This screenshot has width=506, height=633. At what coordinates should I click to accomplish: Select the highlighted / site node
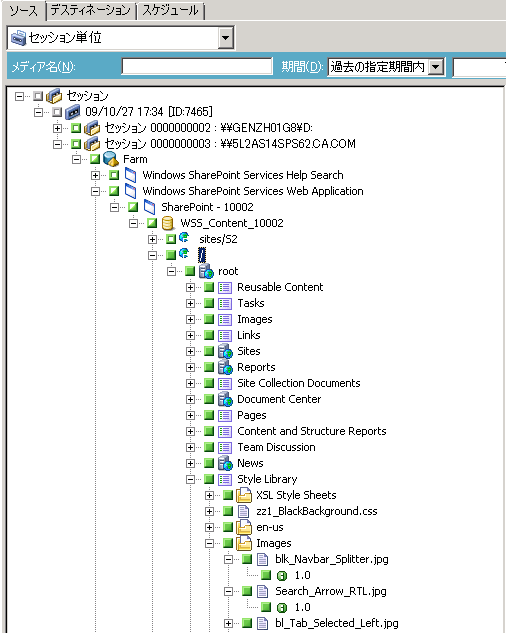click(x=202, y=255)
